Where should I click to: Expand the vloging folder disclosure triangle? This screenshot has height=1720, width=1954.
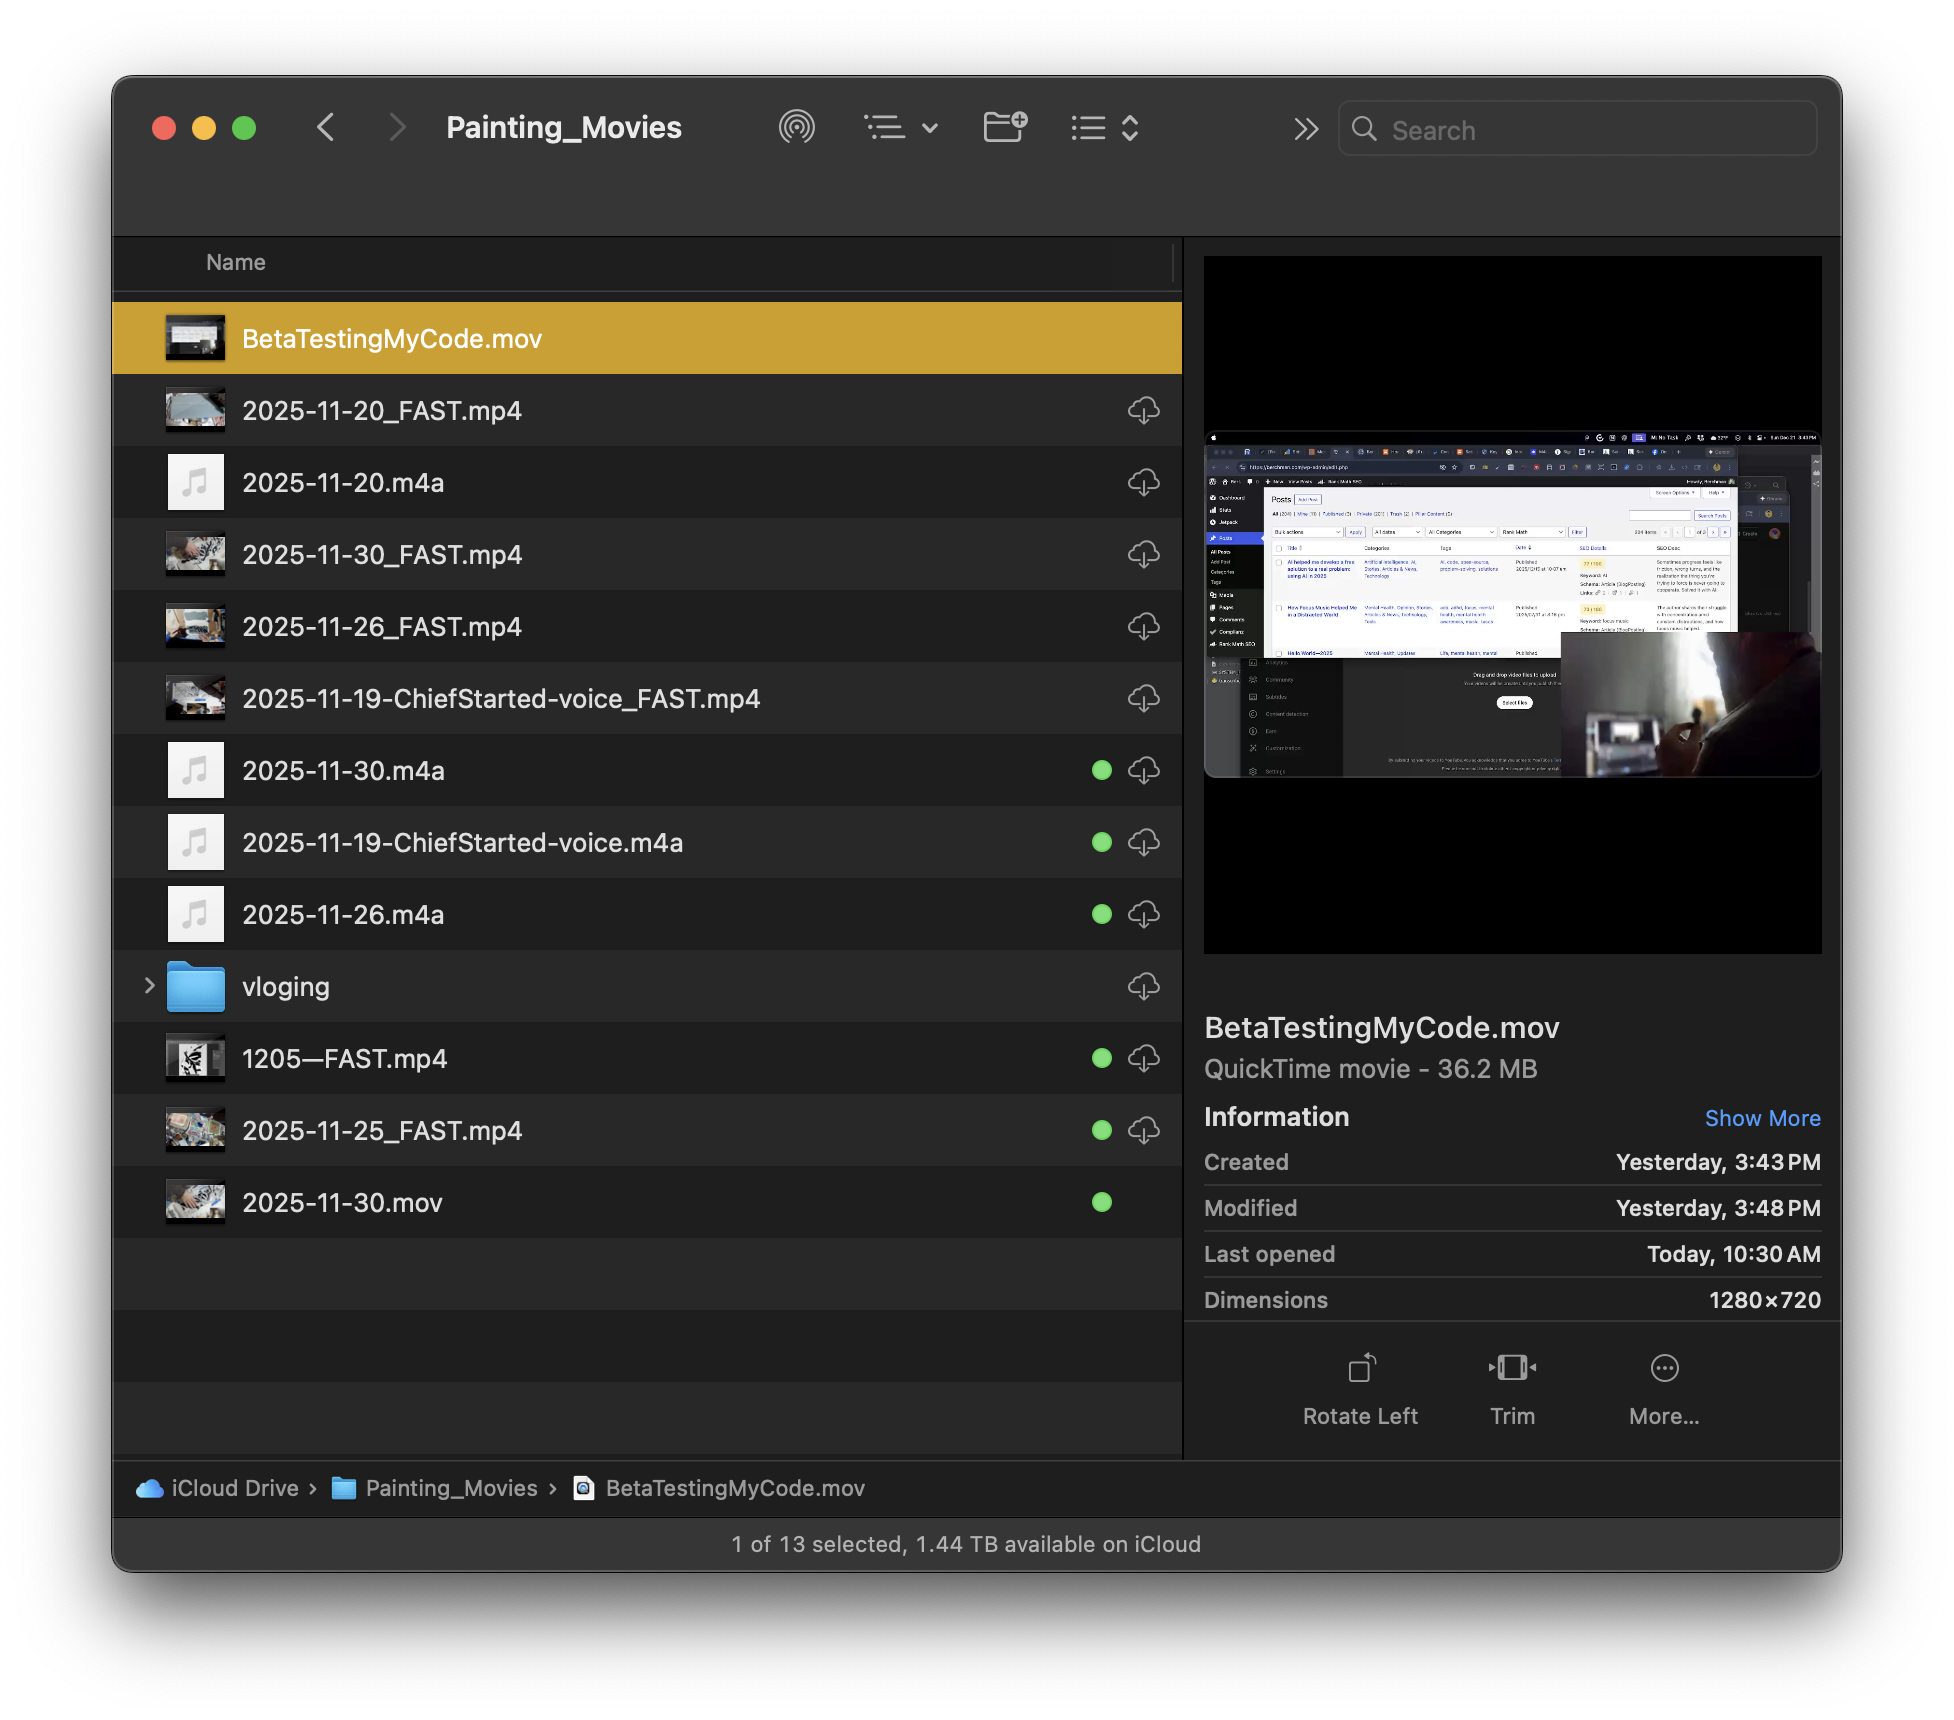click(149, 986)
